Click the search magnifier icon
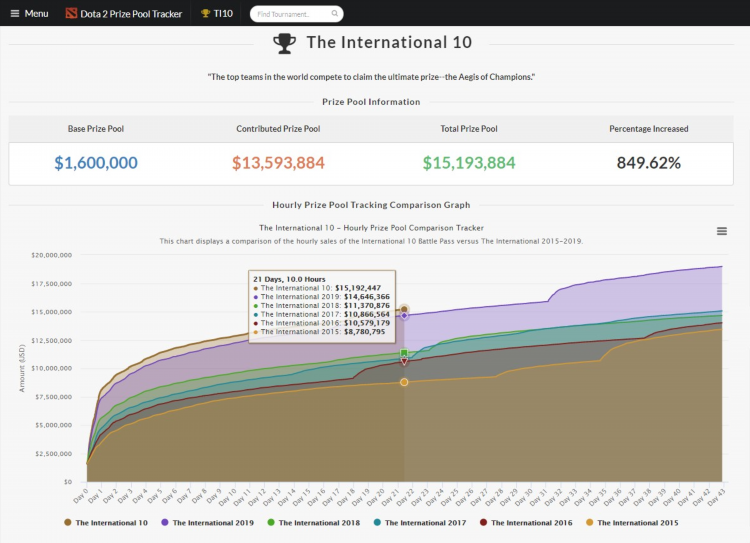This screenshot has width=750, height=543. point(335,13)
